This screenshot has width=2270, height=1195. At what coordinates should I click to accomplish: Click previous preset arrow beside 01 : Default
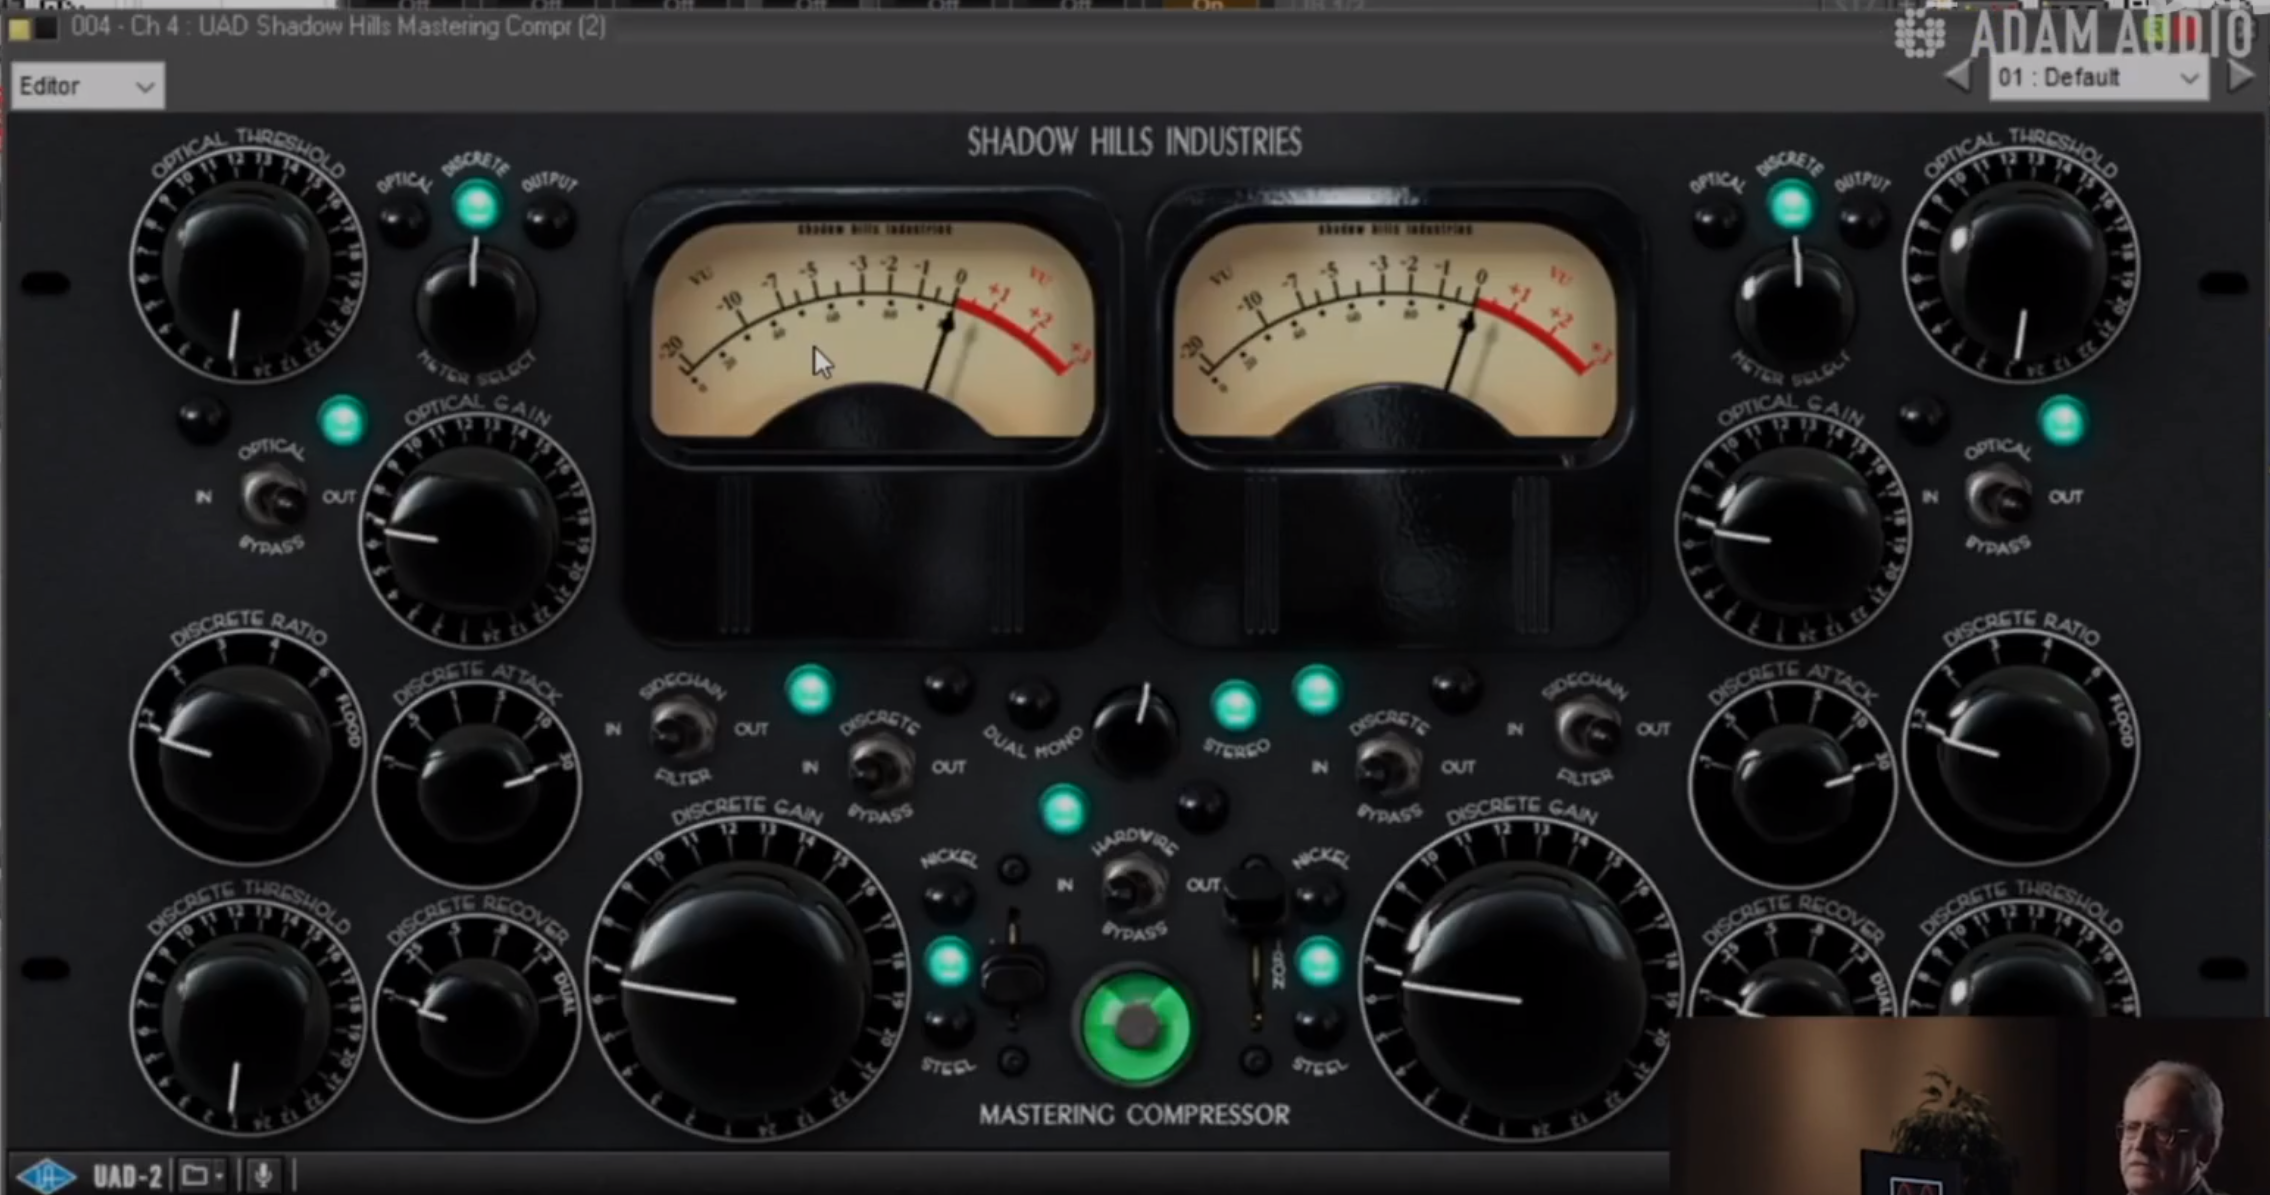click(x=1958, y=77)
